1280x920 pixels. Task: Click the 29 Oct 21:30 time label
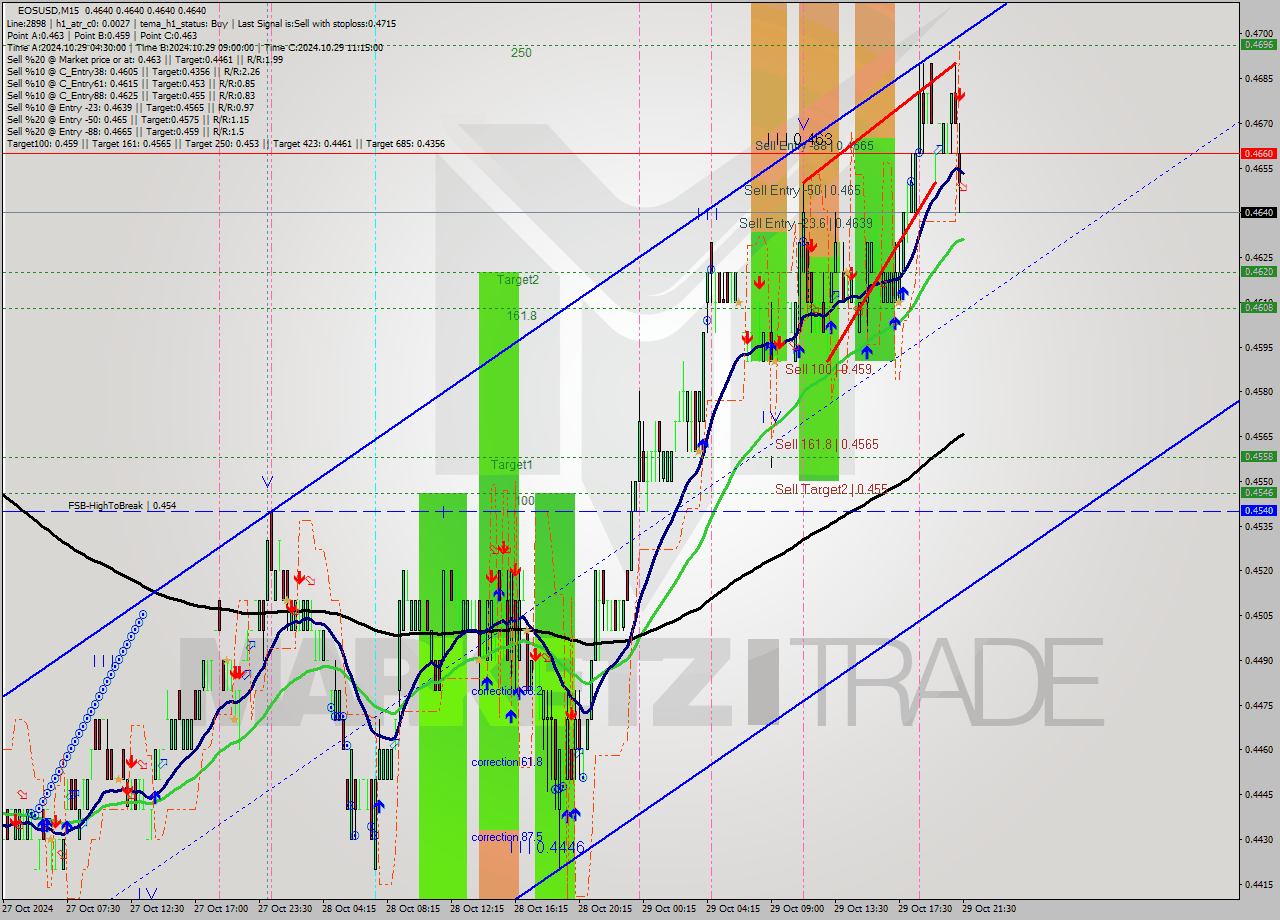[989, 909]
